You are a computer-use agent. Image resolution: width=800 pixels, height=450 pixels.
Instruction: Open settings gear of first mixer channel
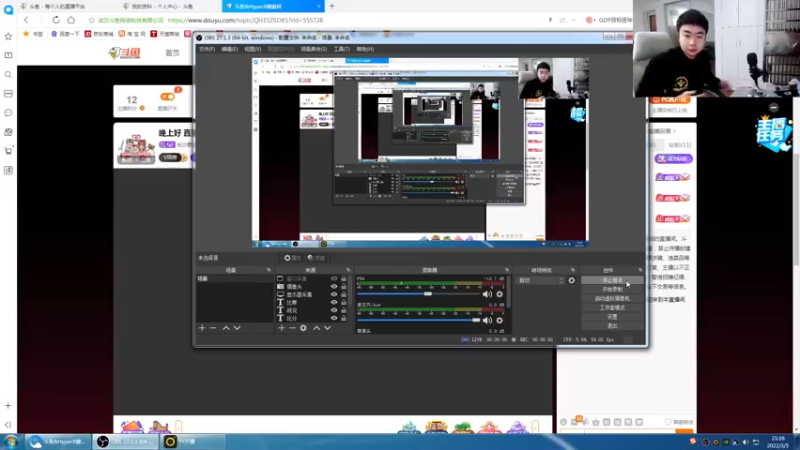(x=499, y=294)
